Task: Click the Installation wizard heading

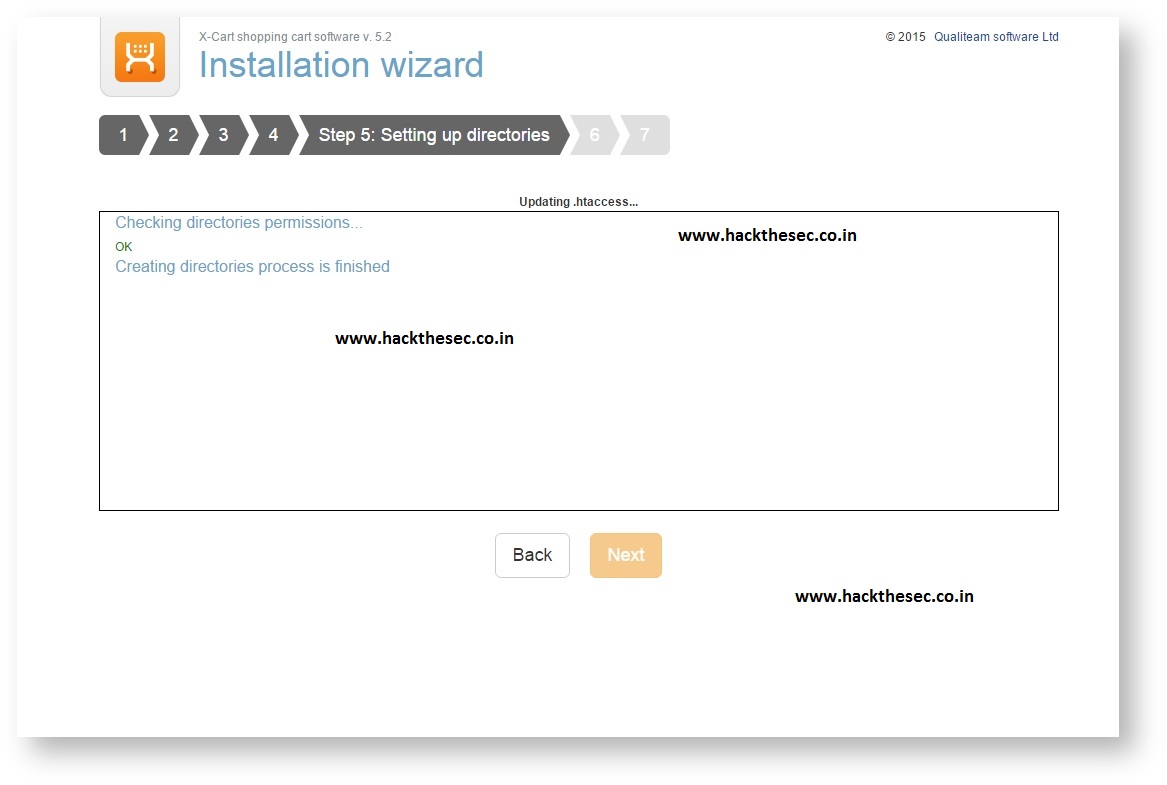Action: click(341, 65)
